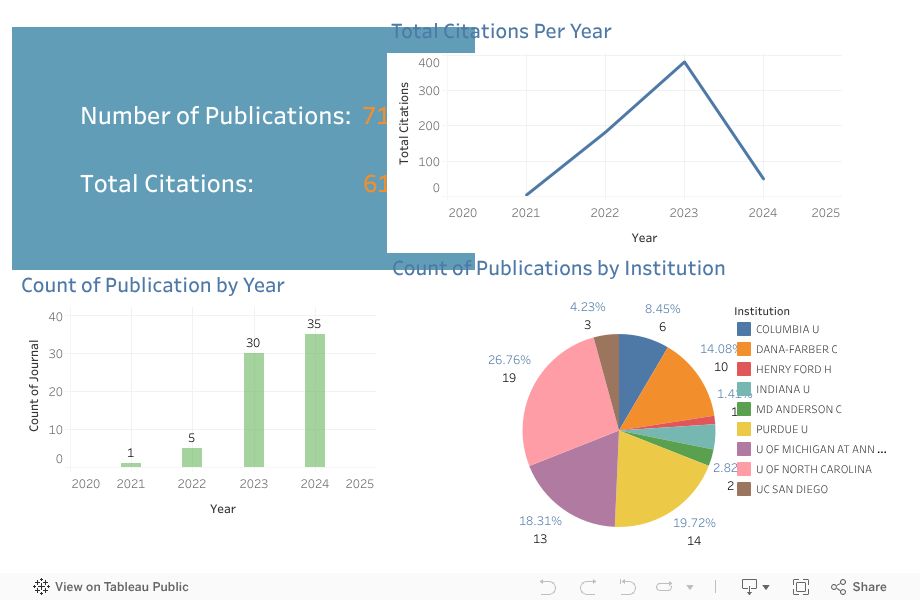
Task: Click the Share icon
Action: point(838,587)
